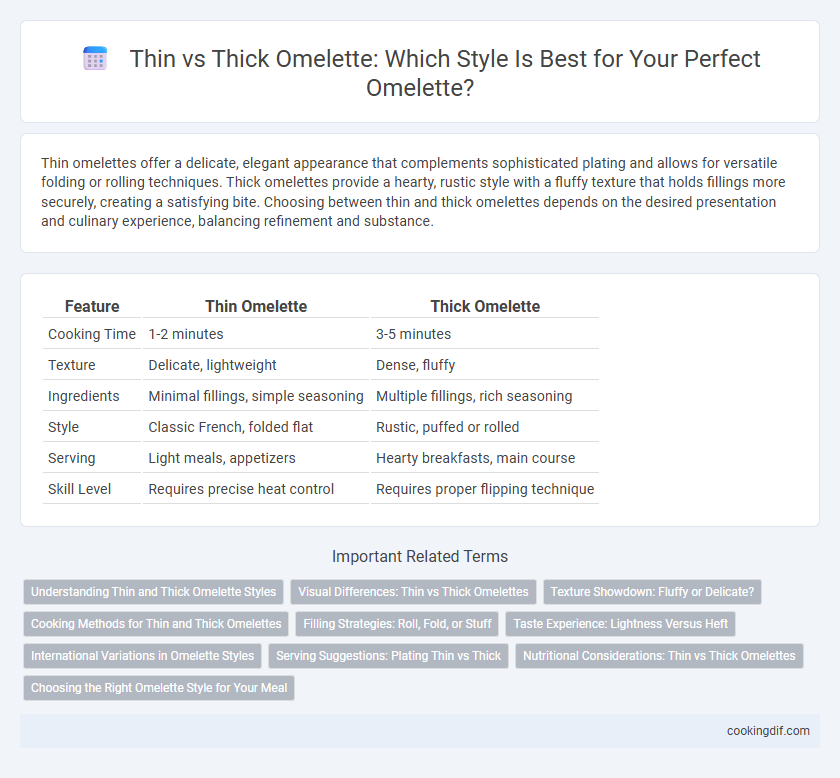Open Taste Experience: Lightness Versus Heft tag
This screenshot has height=778, width=840.
tap(620, 624)
